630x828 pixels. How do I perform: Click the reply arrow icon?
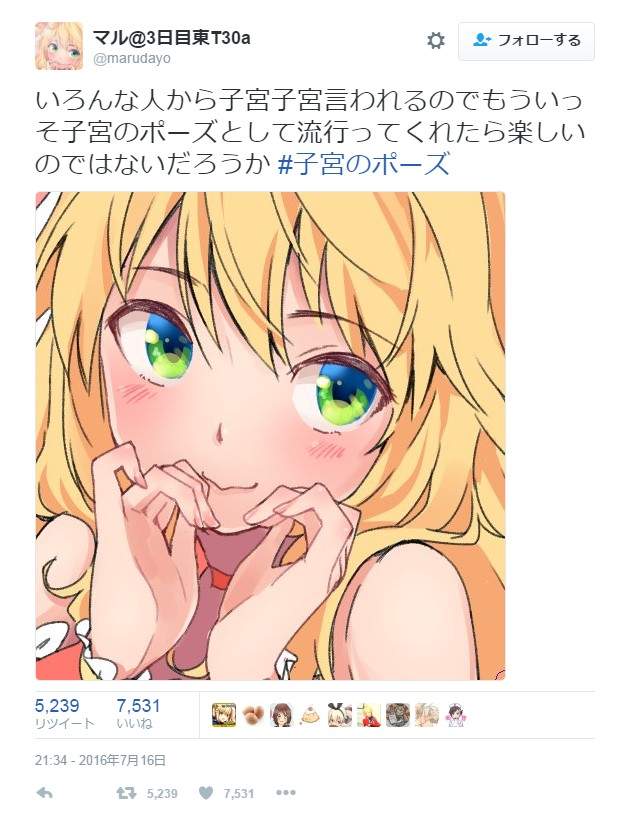(45, 793)
